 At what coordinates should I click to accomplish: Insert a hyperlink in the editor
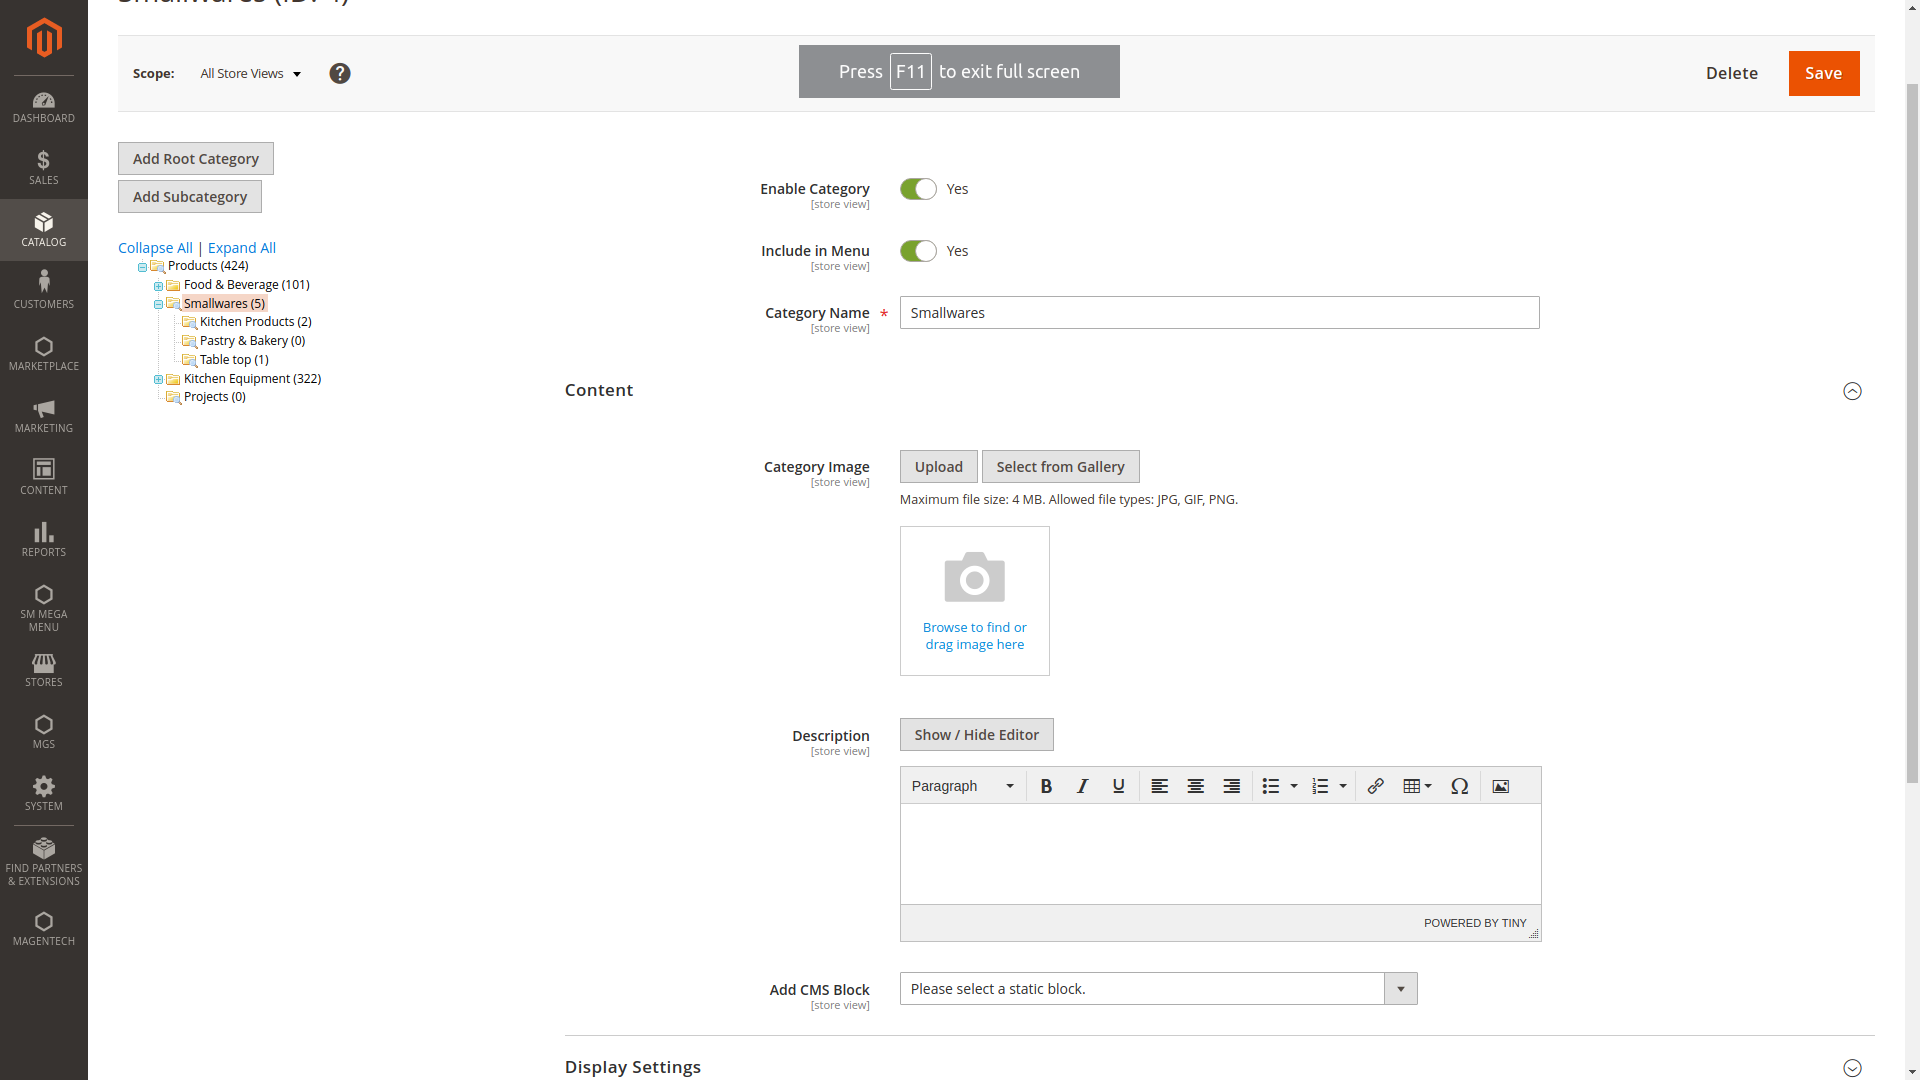point(1375,786)
